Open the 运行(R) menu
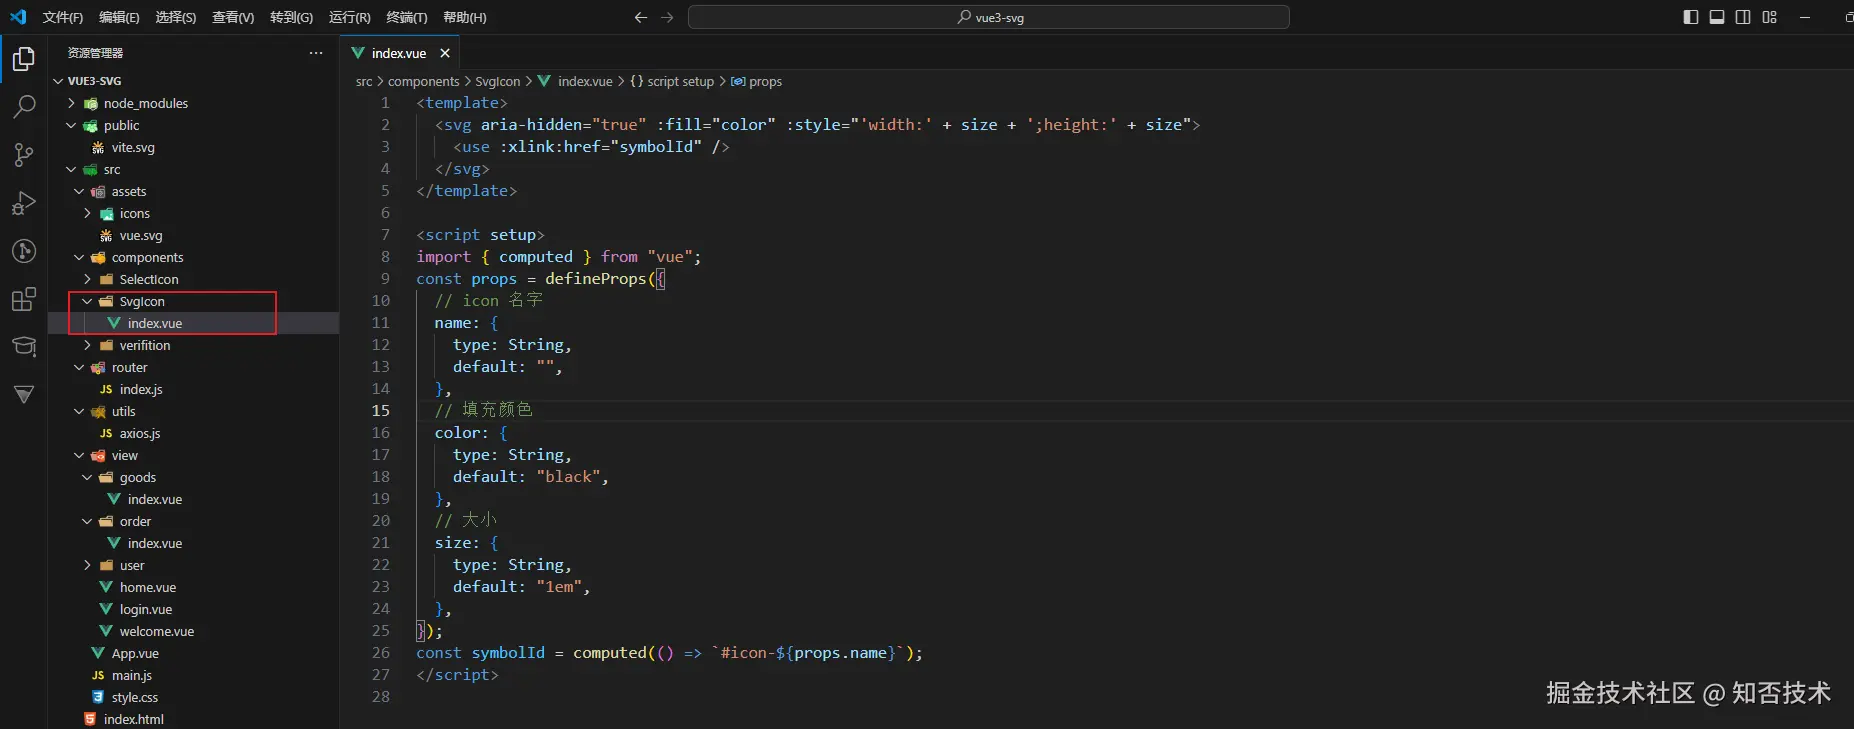The image size is (1854, 729). 349,17
